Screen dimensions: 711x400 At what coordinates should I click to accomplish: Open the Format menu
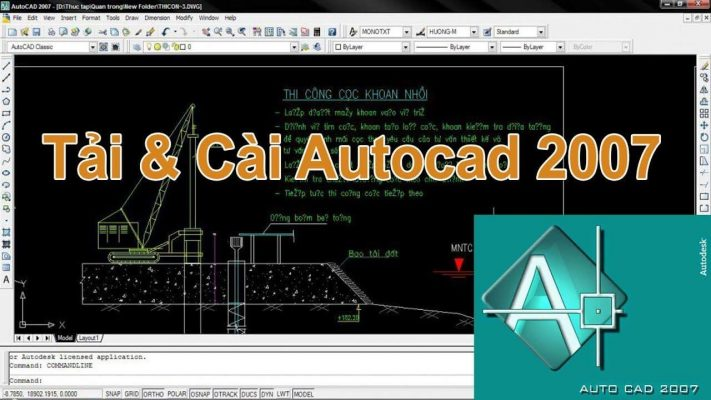point(91,18)
